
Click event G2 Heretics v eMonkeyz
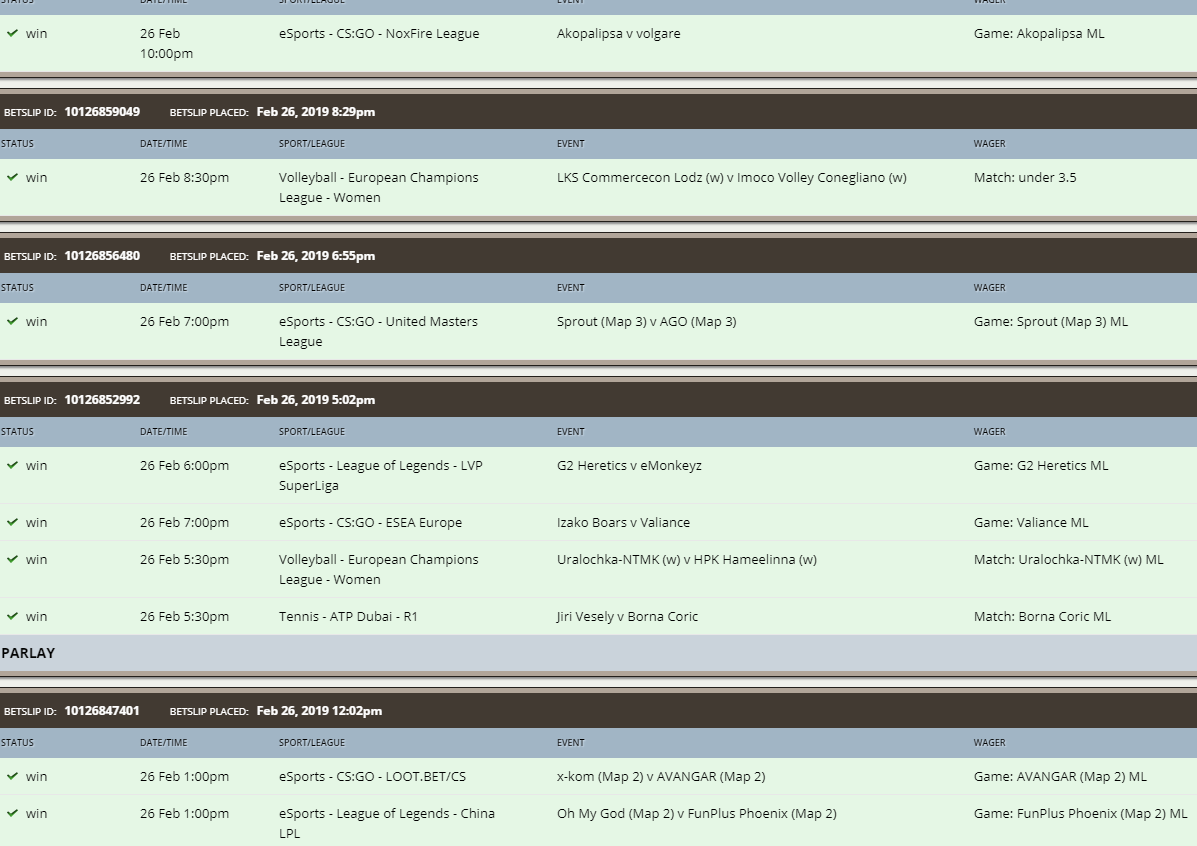(x=629, y=465)
